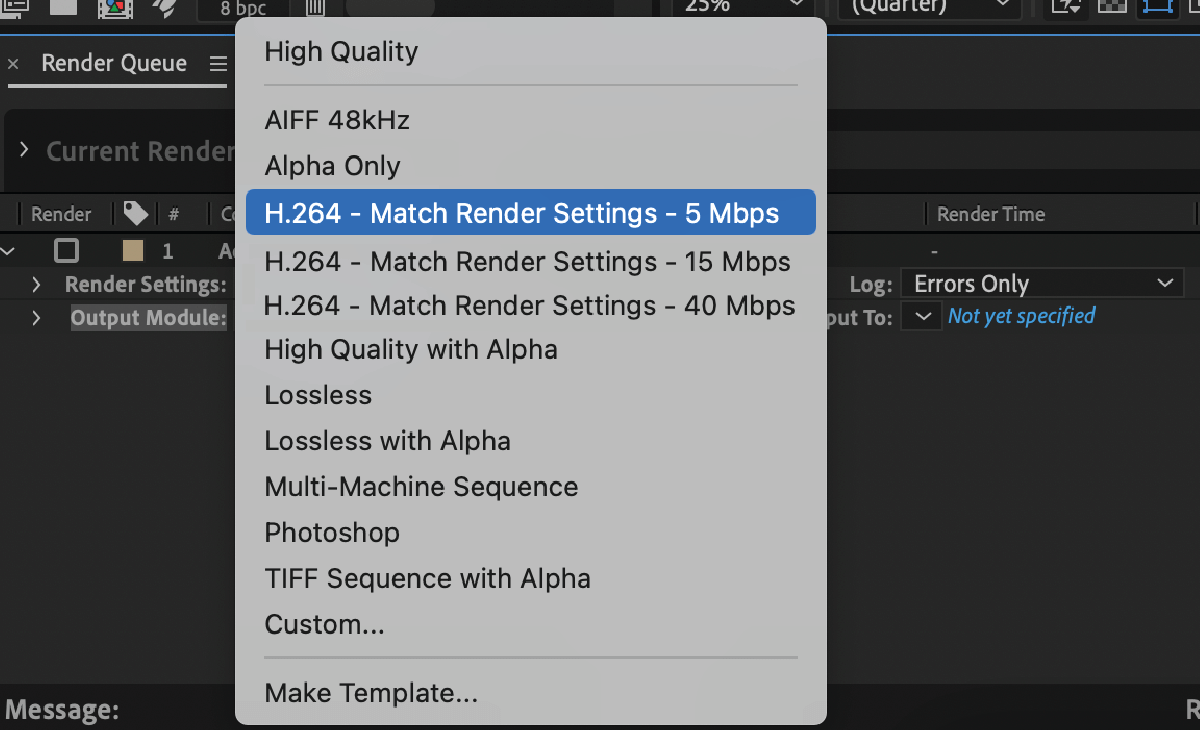Expand the Render Settings section
Viewport: 1200px width, 730px height.
[x=36, y=285]
